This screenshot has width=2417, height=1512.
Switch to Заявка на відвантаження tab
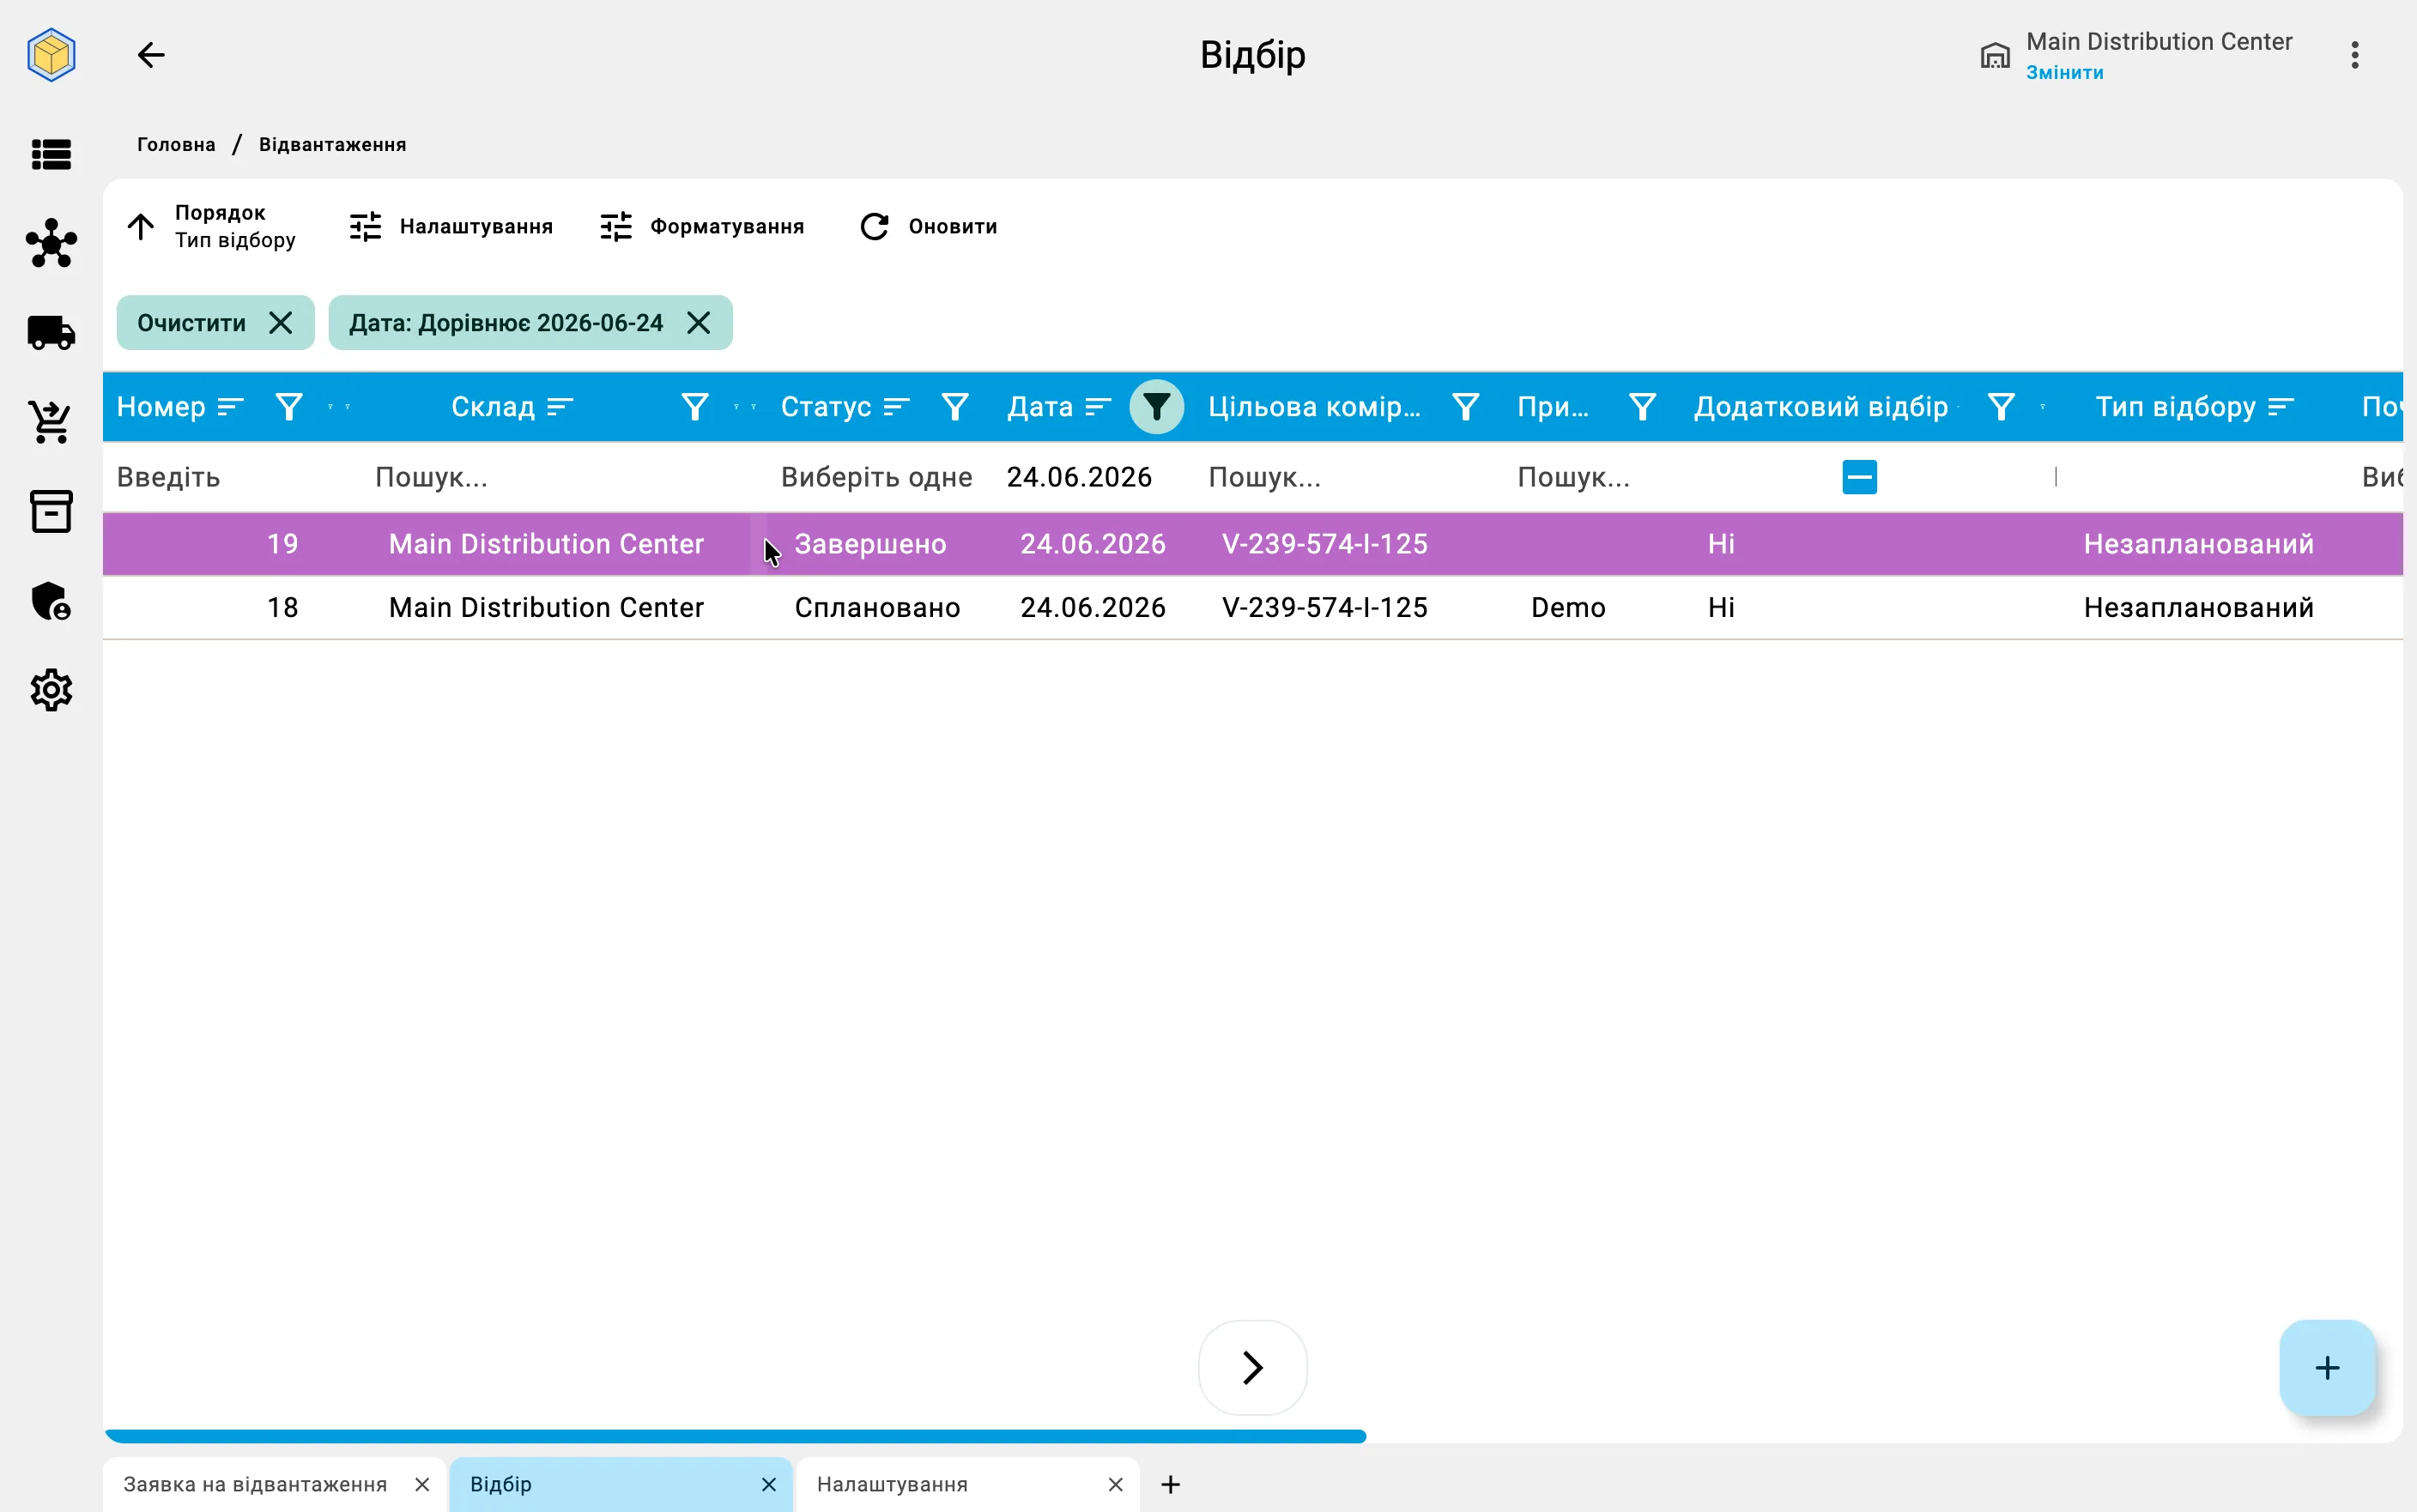coord(255,1484)
